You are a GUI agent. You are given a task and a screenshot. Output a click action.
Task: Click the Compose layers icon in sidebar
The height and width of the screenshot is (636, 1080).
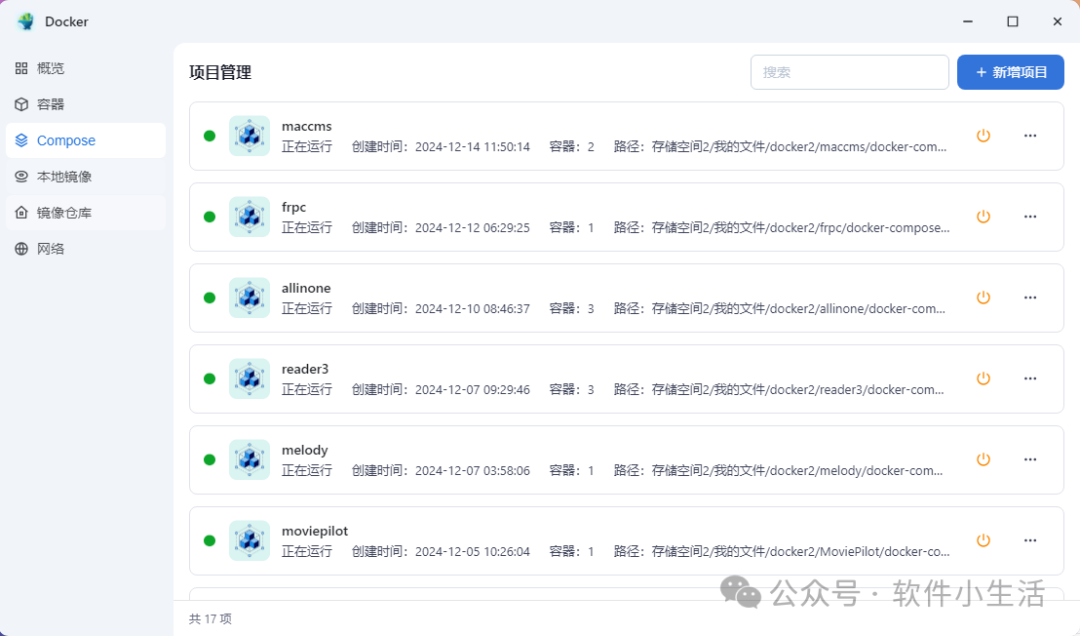(21, 141)
